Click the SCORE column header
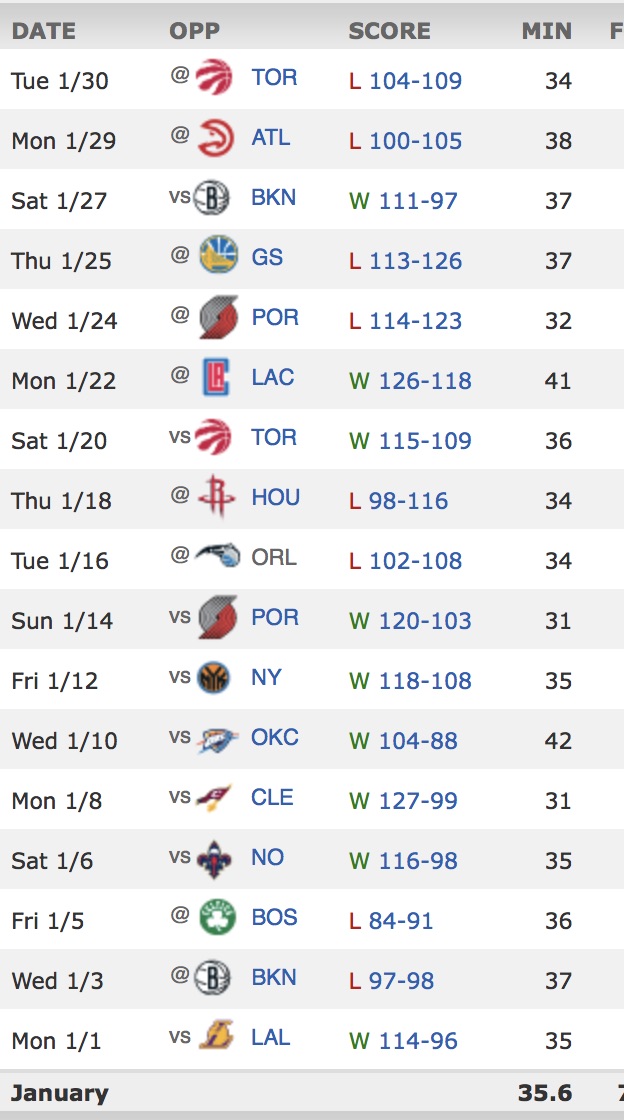Image resolution: width=624 pixels, height=1120 pixels. pos(389,31)
